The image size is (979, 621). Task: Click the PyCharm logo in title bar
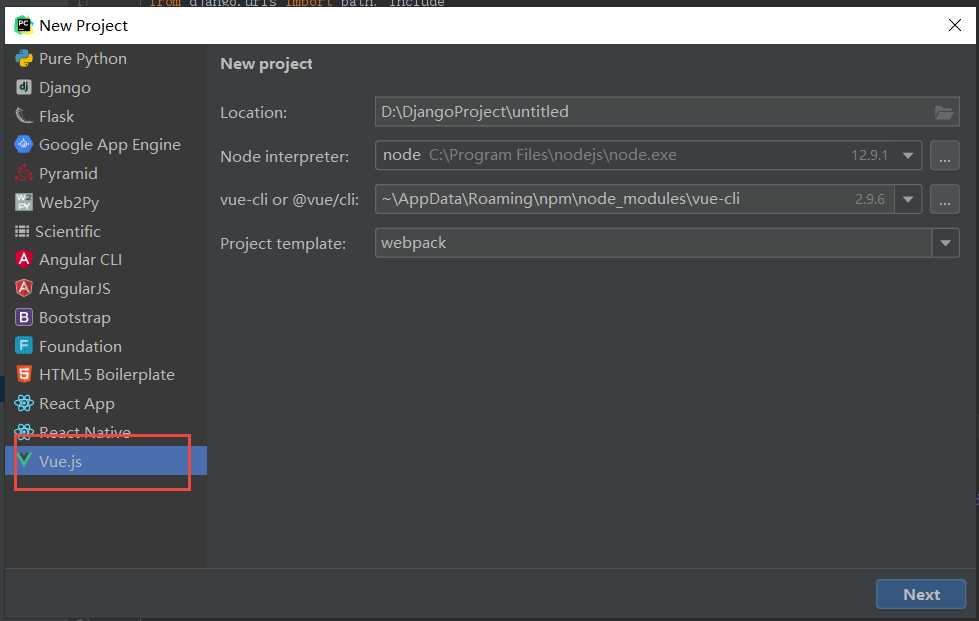24,25
